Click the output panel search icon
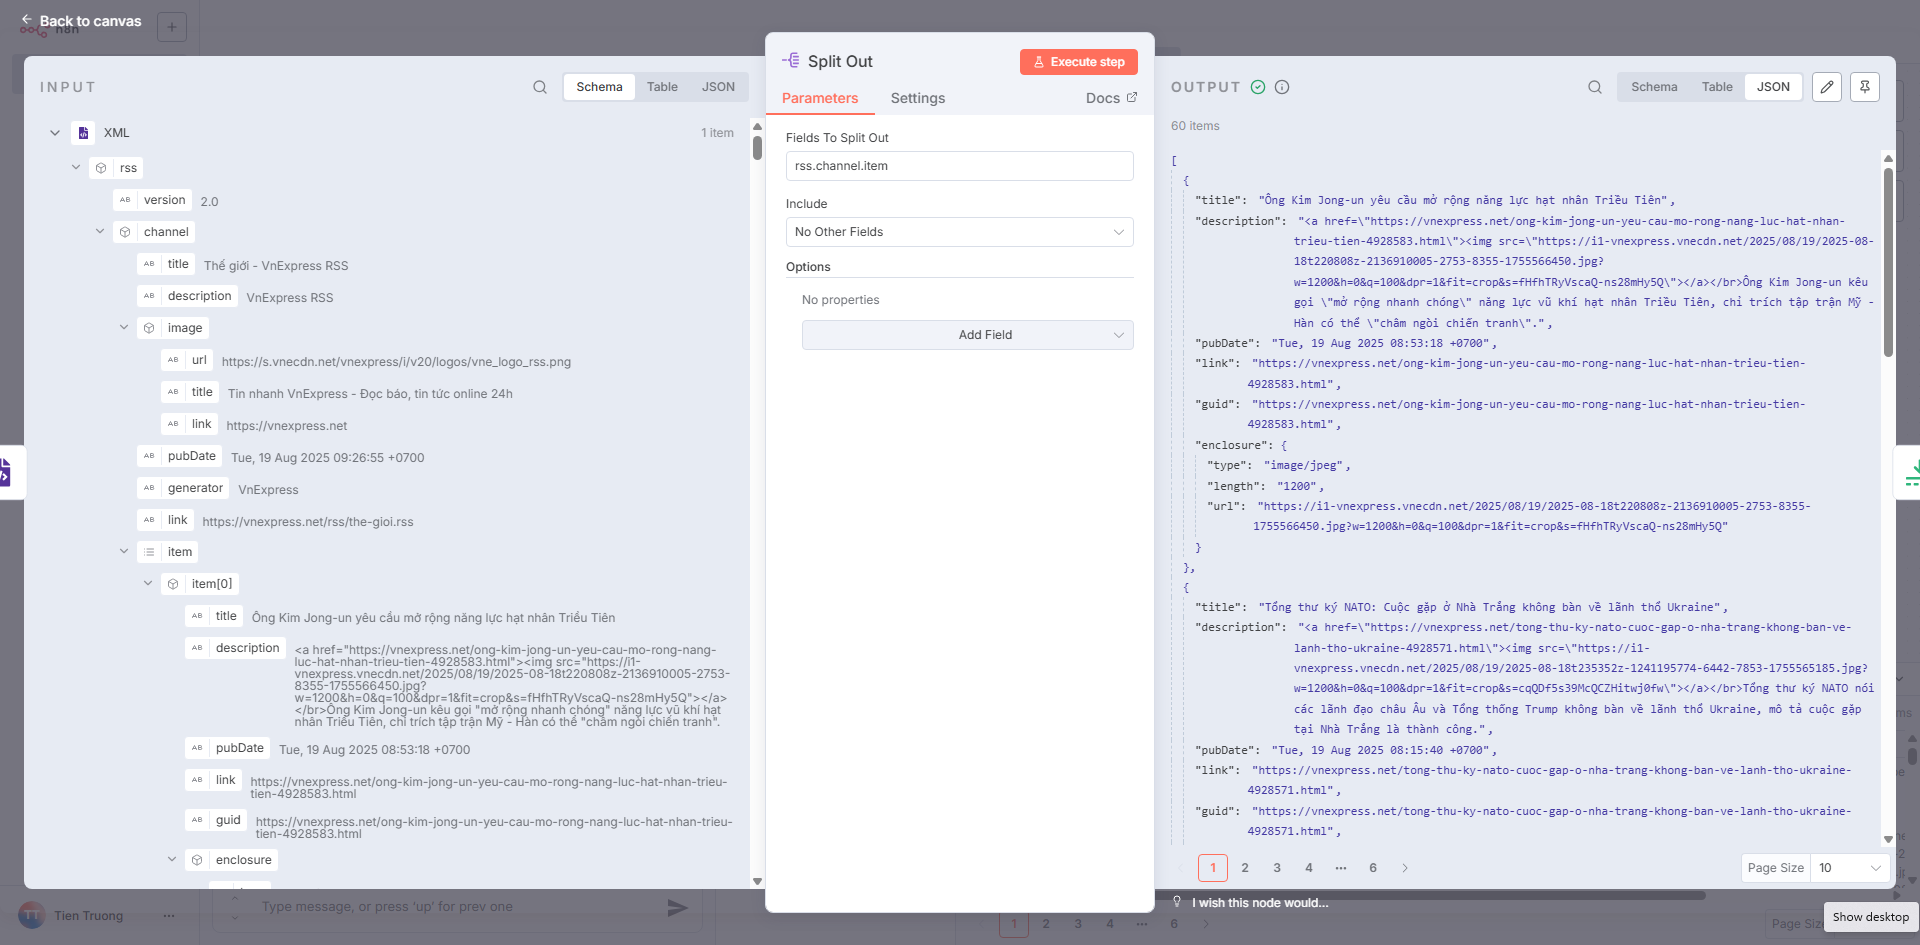1920x945 pixels. 1595,87
